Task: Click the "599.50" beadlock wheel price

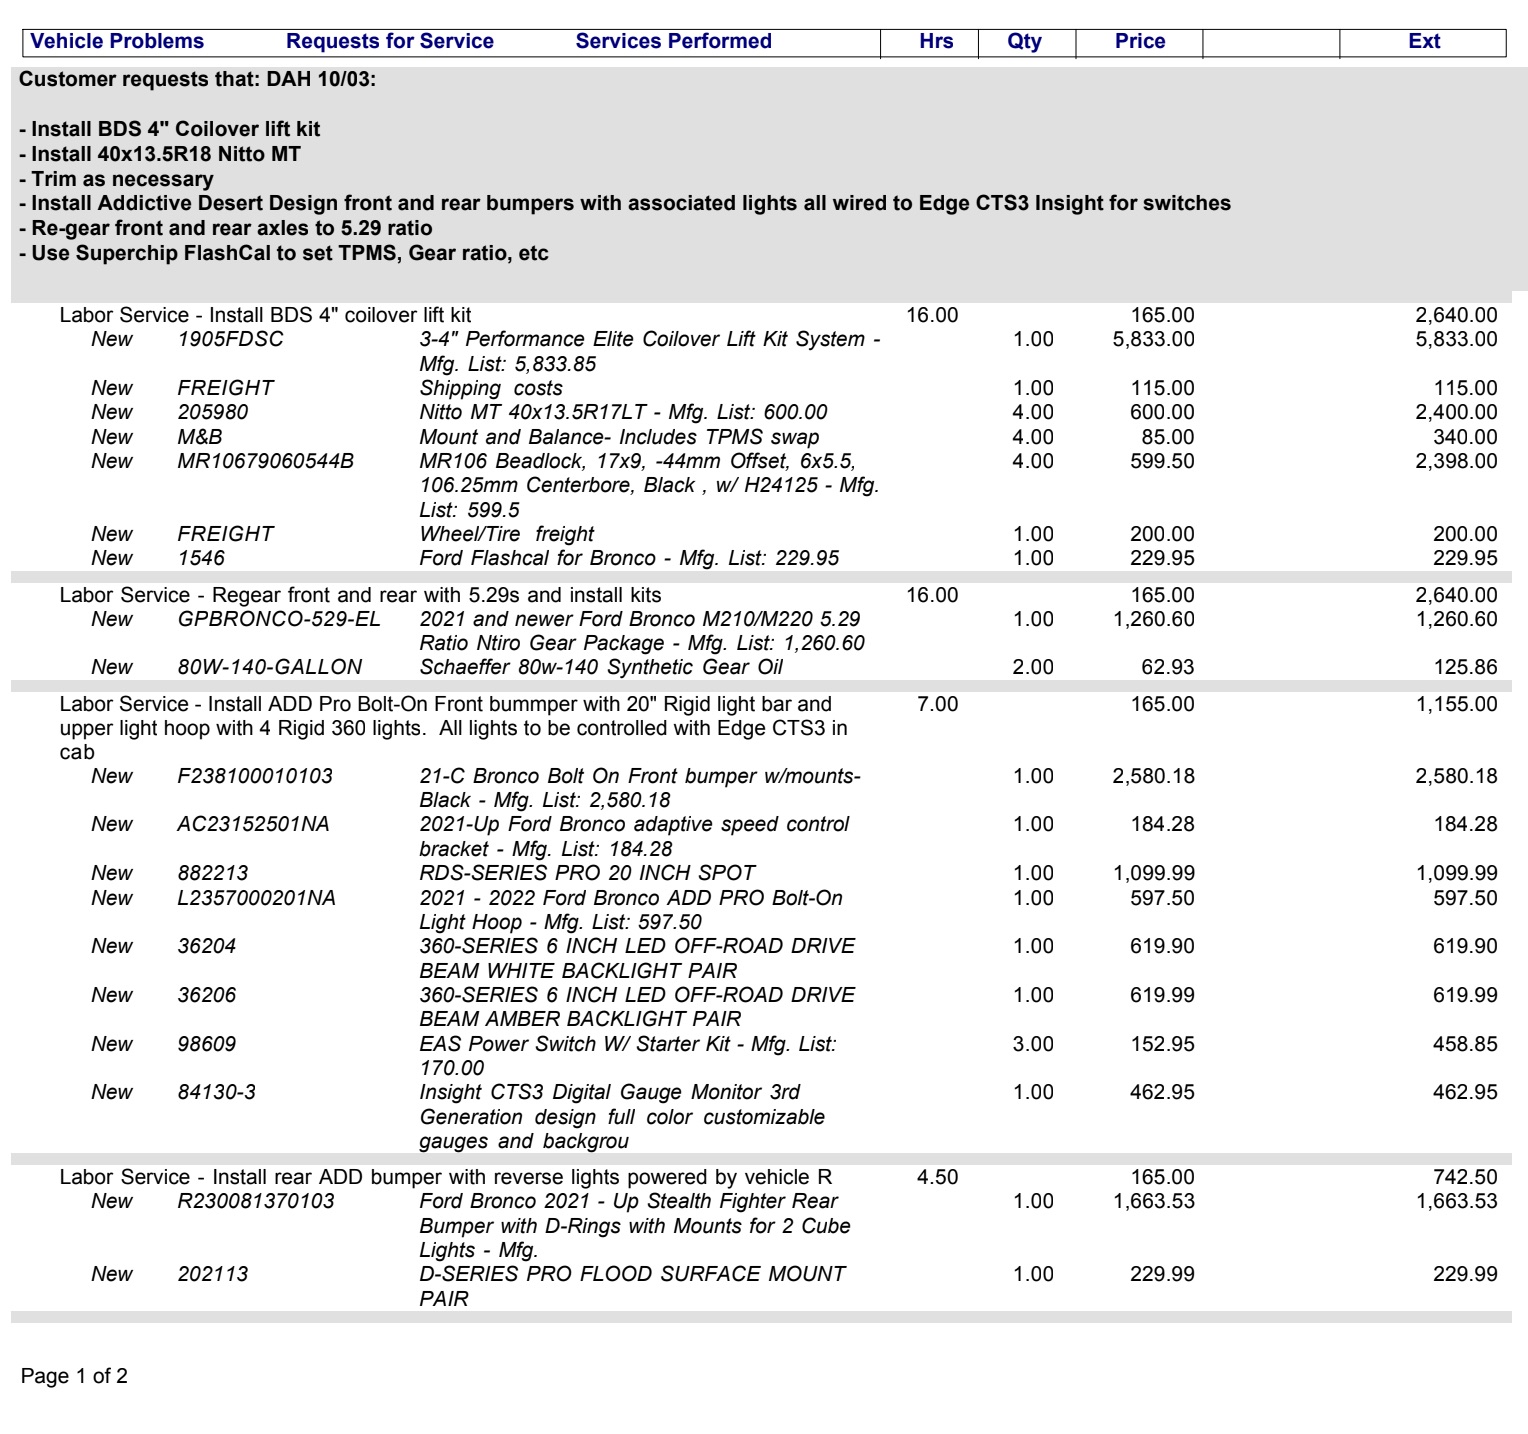Action: pos(1162,462)
